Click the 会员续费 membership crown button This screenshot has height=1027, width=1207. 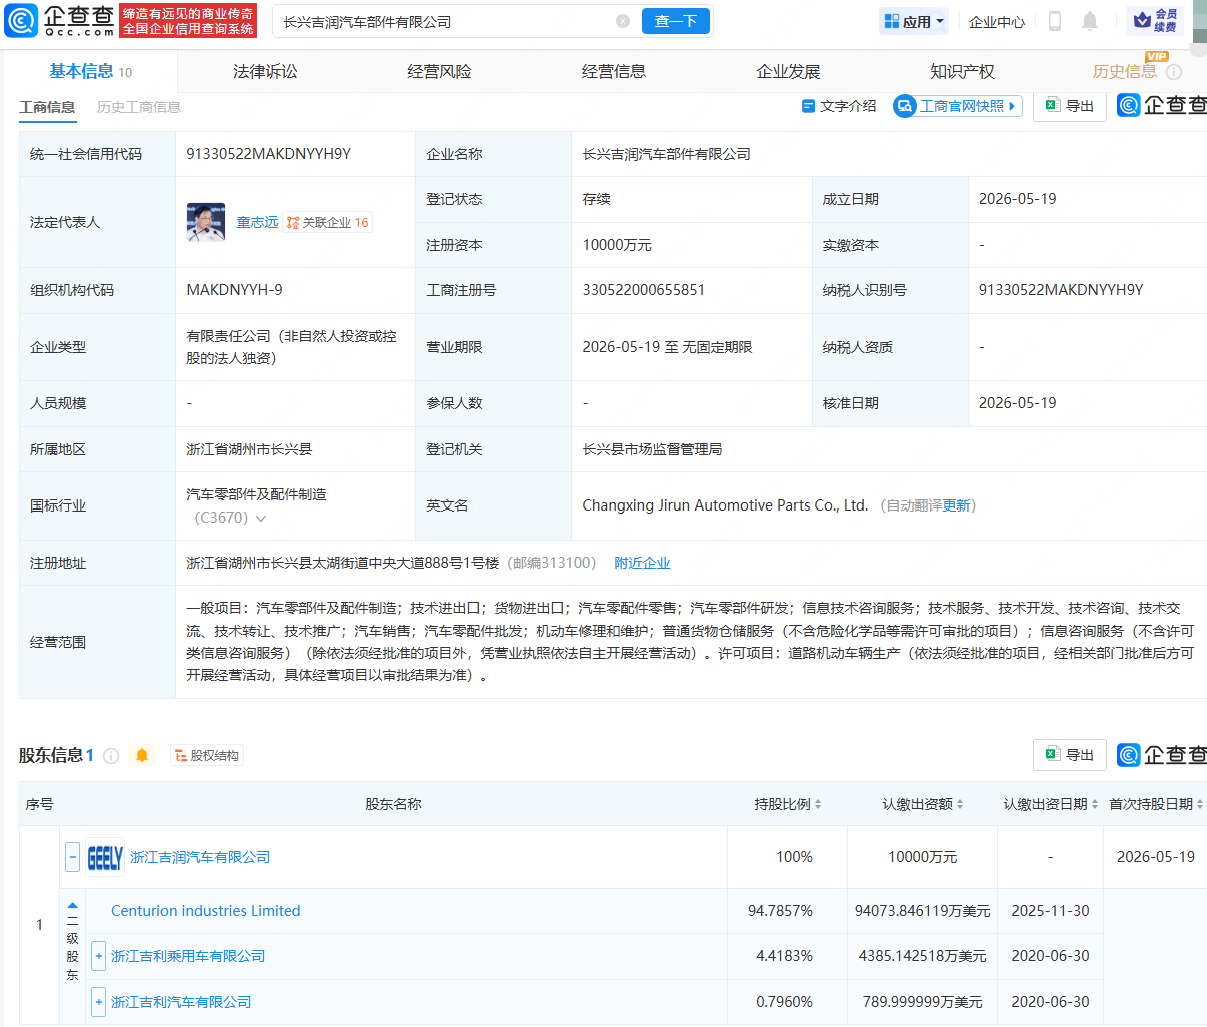coord(1155,21)
